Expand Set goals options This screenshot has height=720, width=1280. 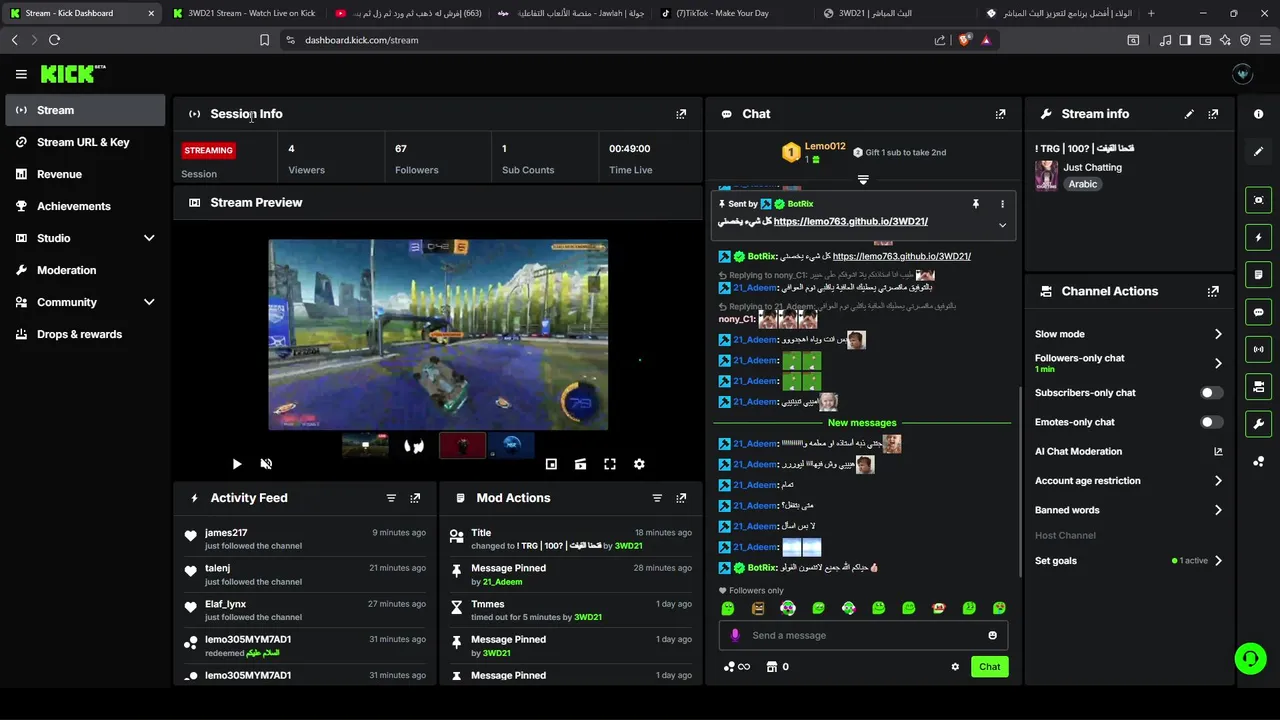pos(1218,561)
